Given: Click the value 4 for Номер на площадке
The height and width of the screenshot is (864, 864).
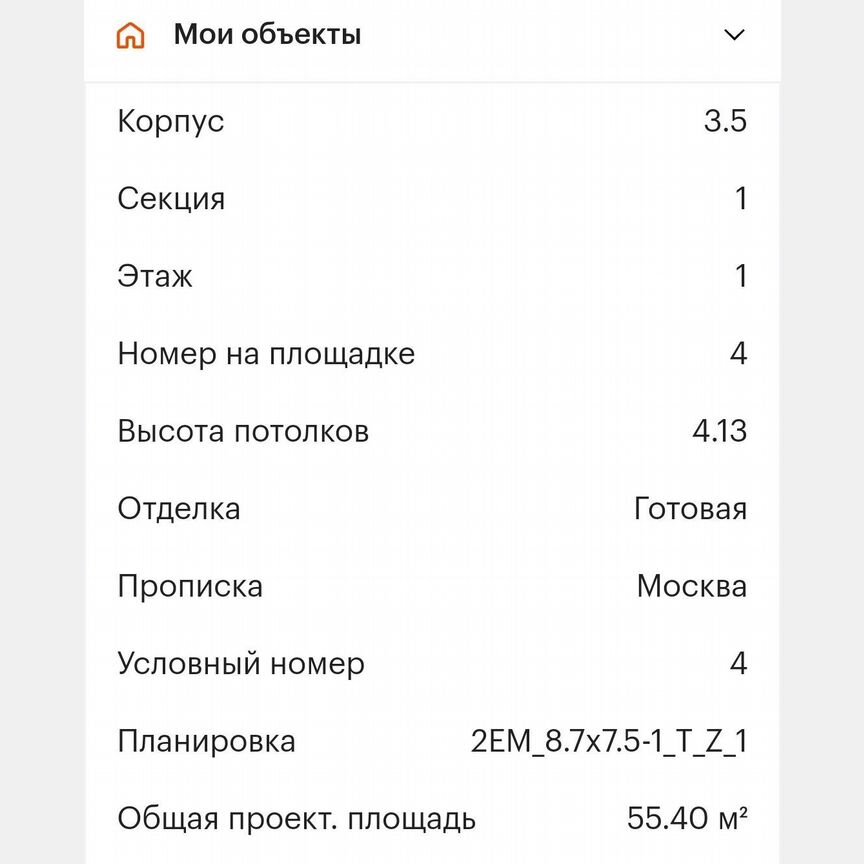Looking at the screenshot, I should coord(738,352).
